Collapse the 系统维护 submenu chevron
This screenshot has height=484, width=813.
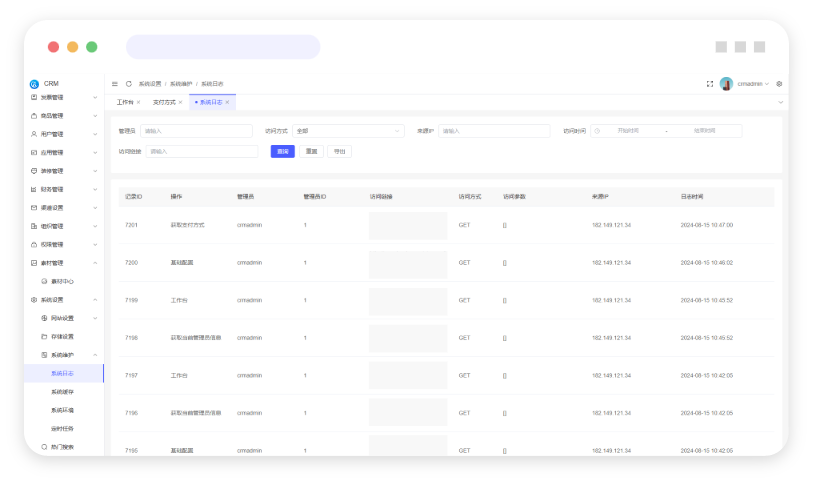coord(95,355)
